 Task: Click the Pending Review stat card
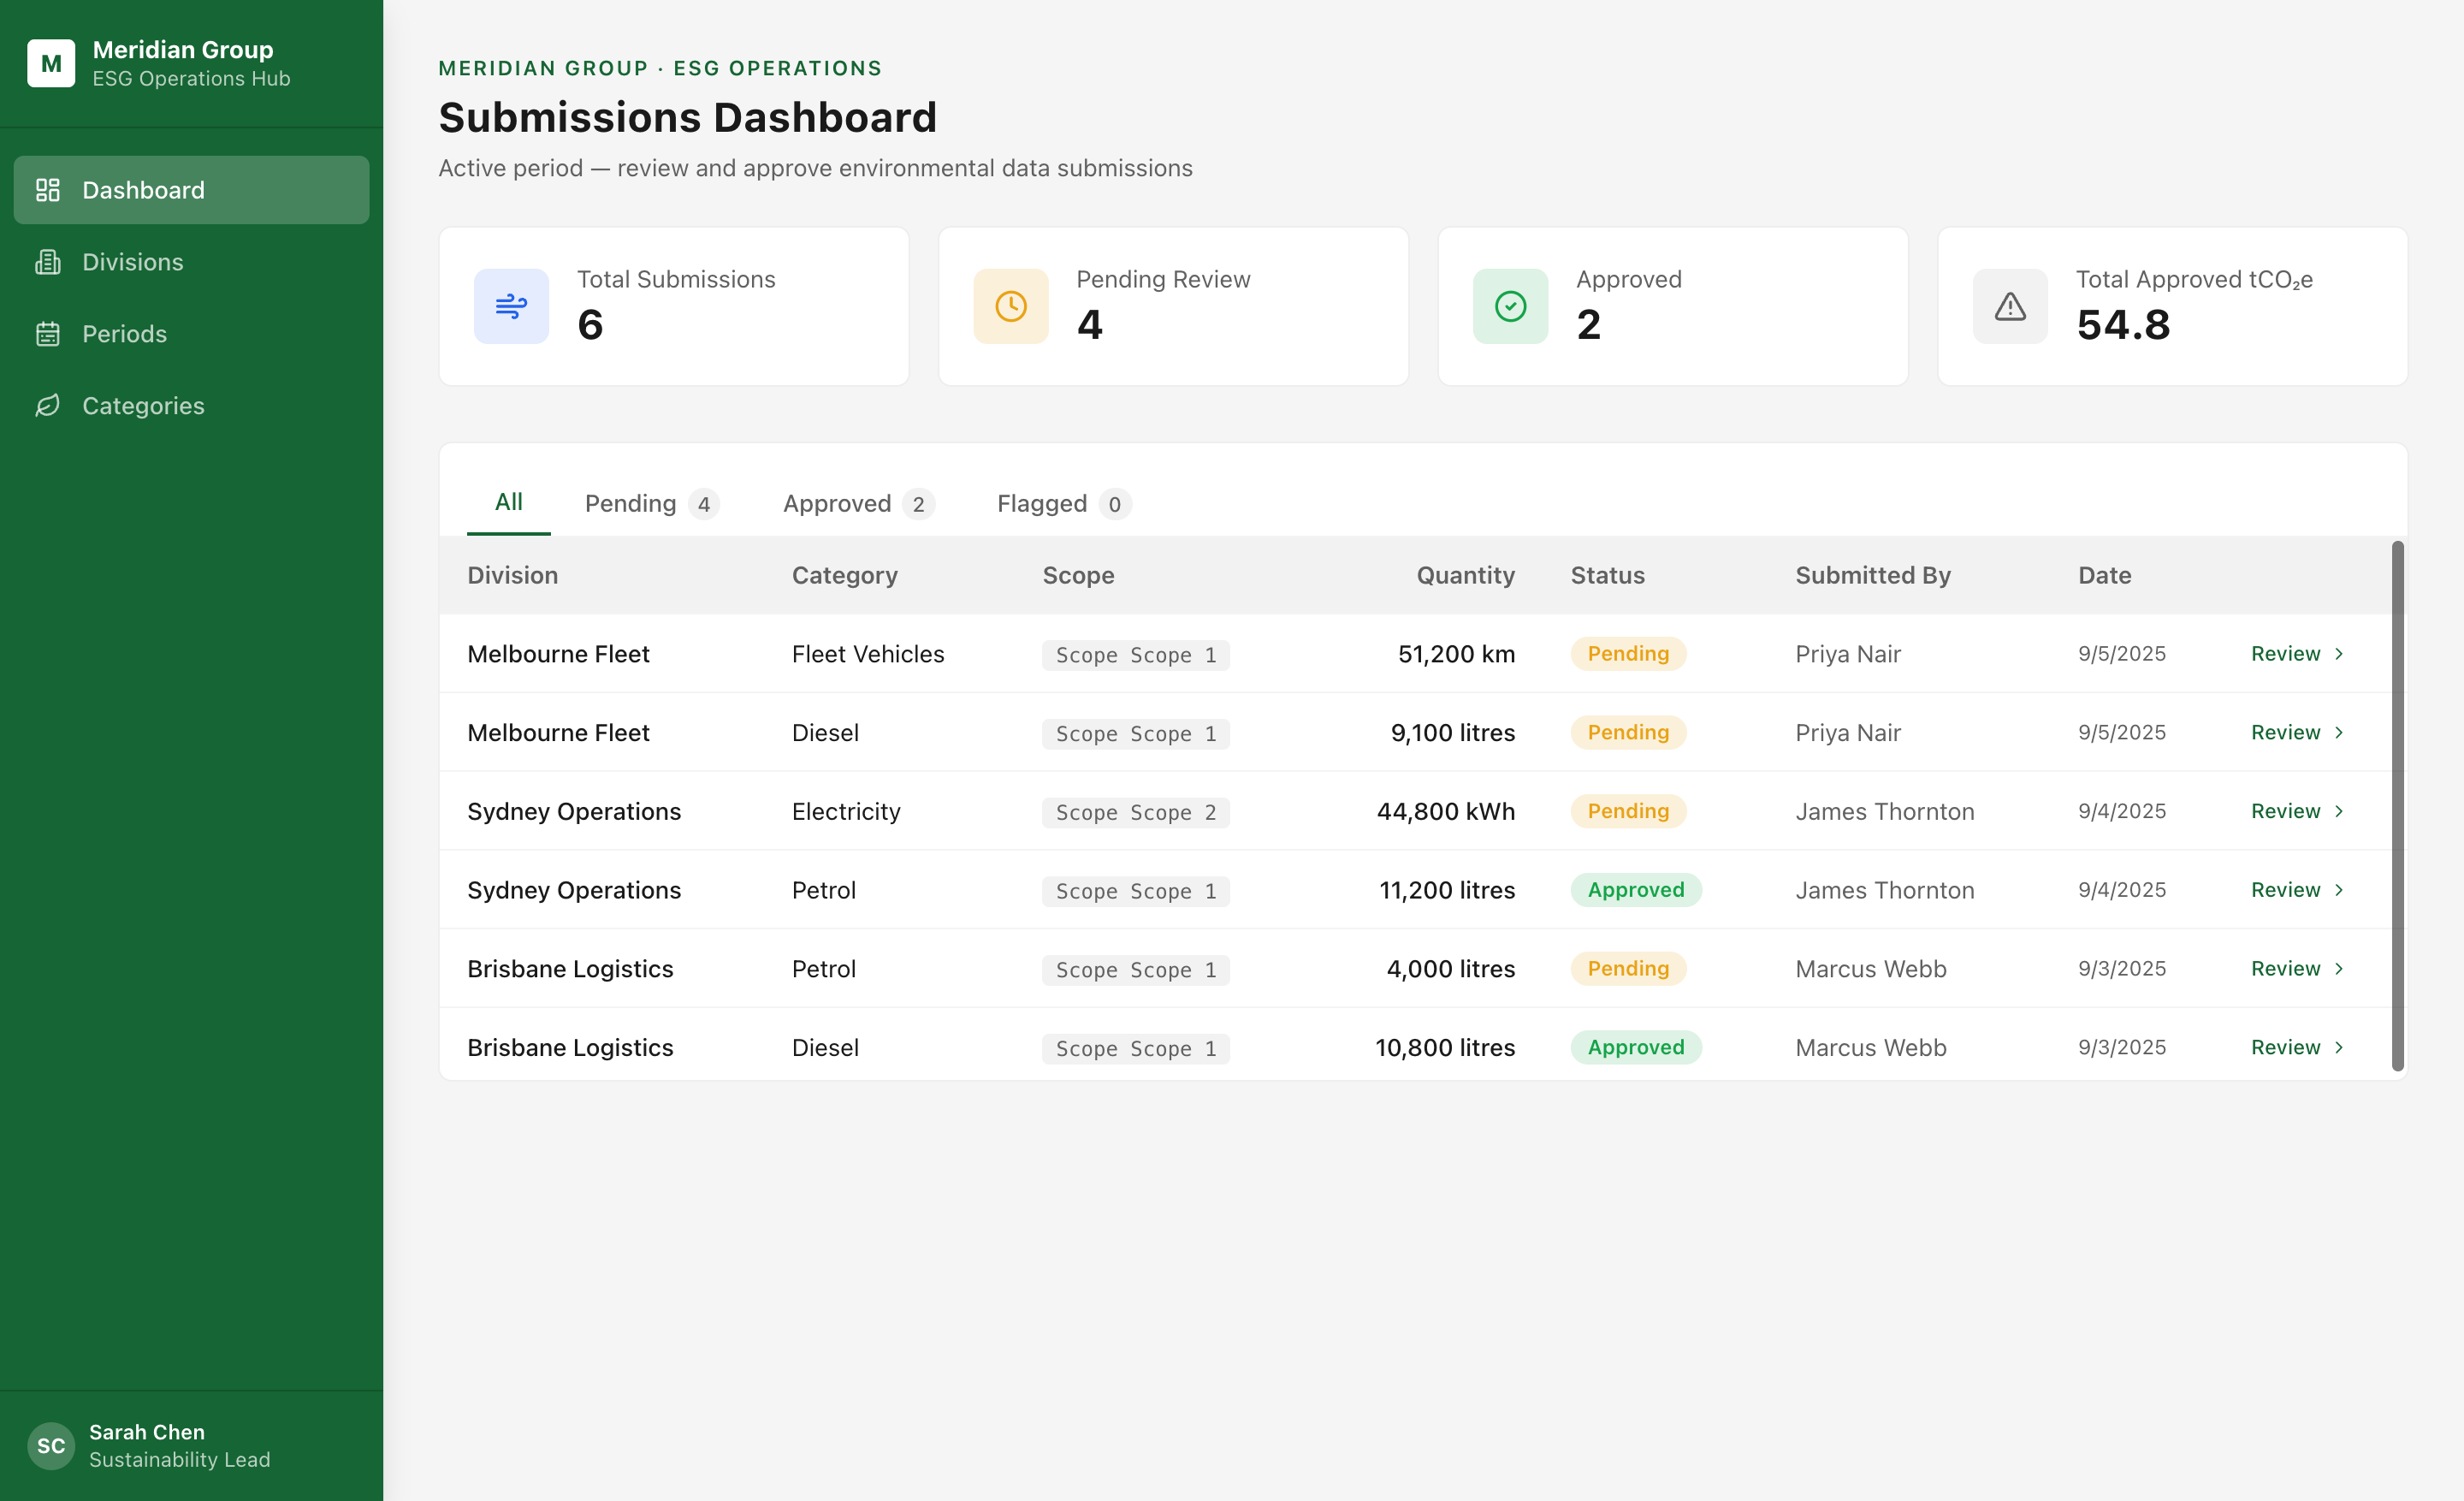(x=1173, y=306)
